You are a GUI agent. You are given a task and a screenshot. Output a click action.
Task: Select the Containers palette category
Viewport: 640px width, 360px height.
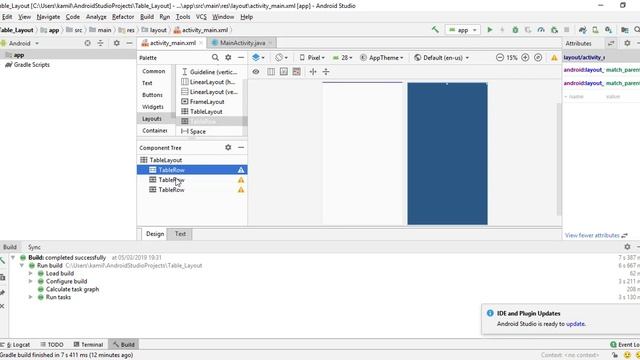(x=155, y=131)
